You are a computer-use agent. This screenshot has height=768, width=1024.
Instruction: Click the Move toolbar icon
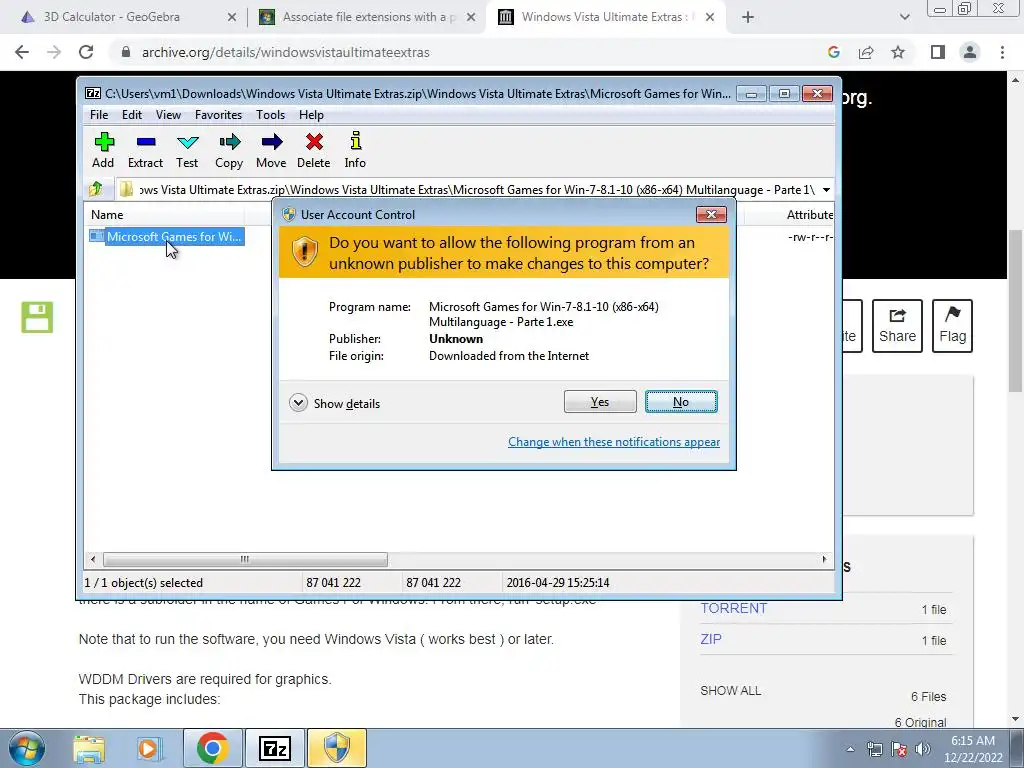271,151
